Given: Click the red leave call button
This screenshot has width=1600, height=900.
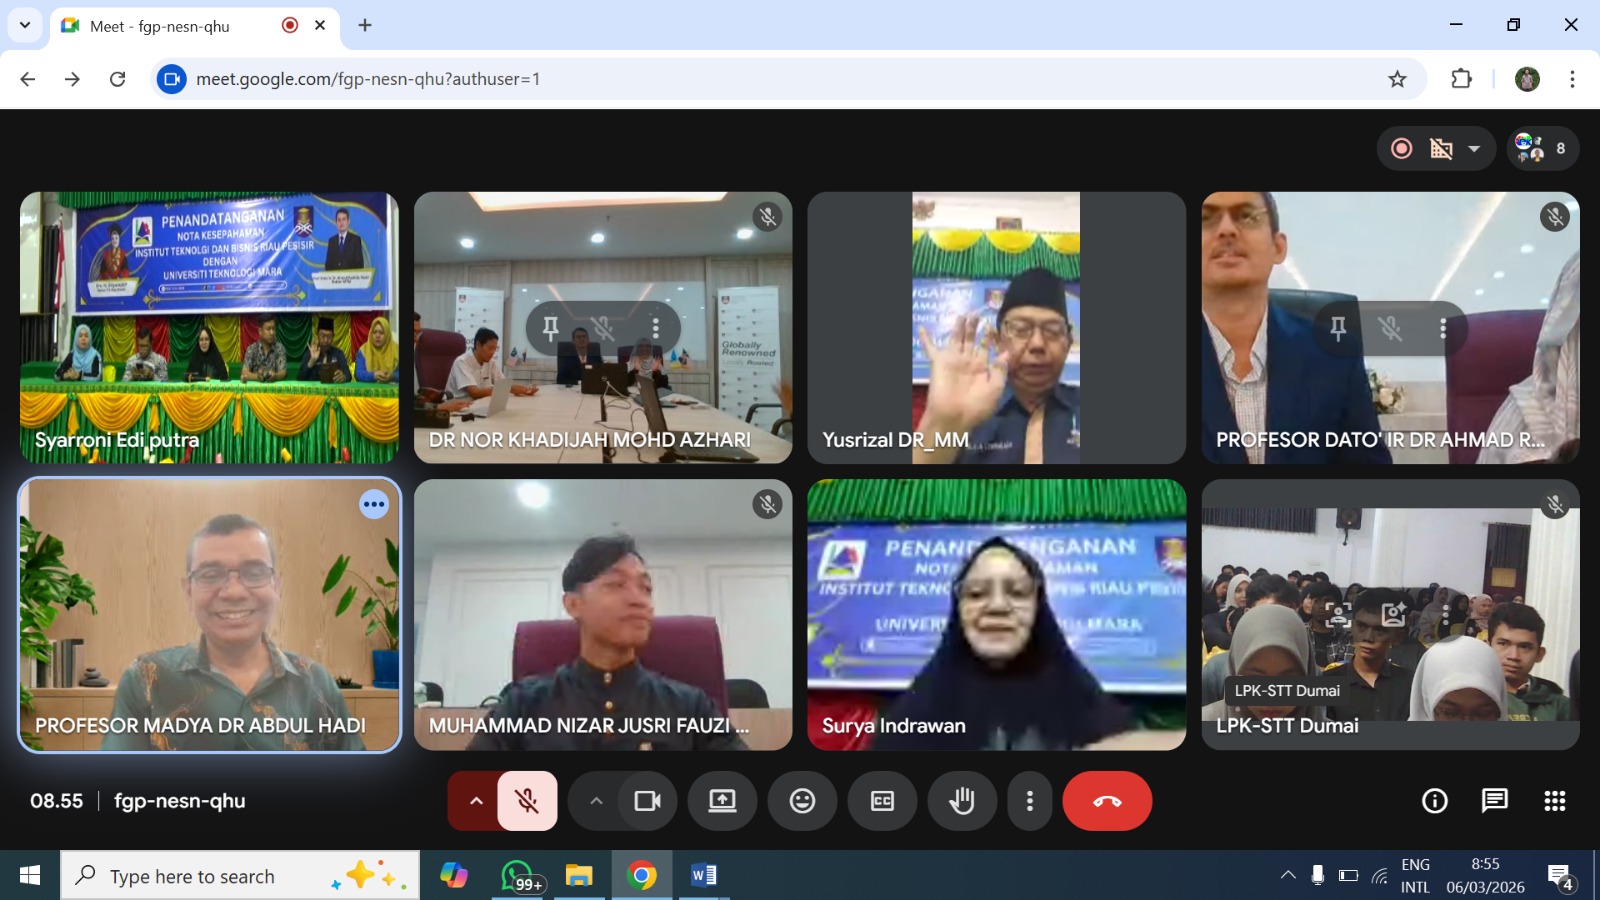Looking at the screenshot, I should click(x=1107, y=801).
